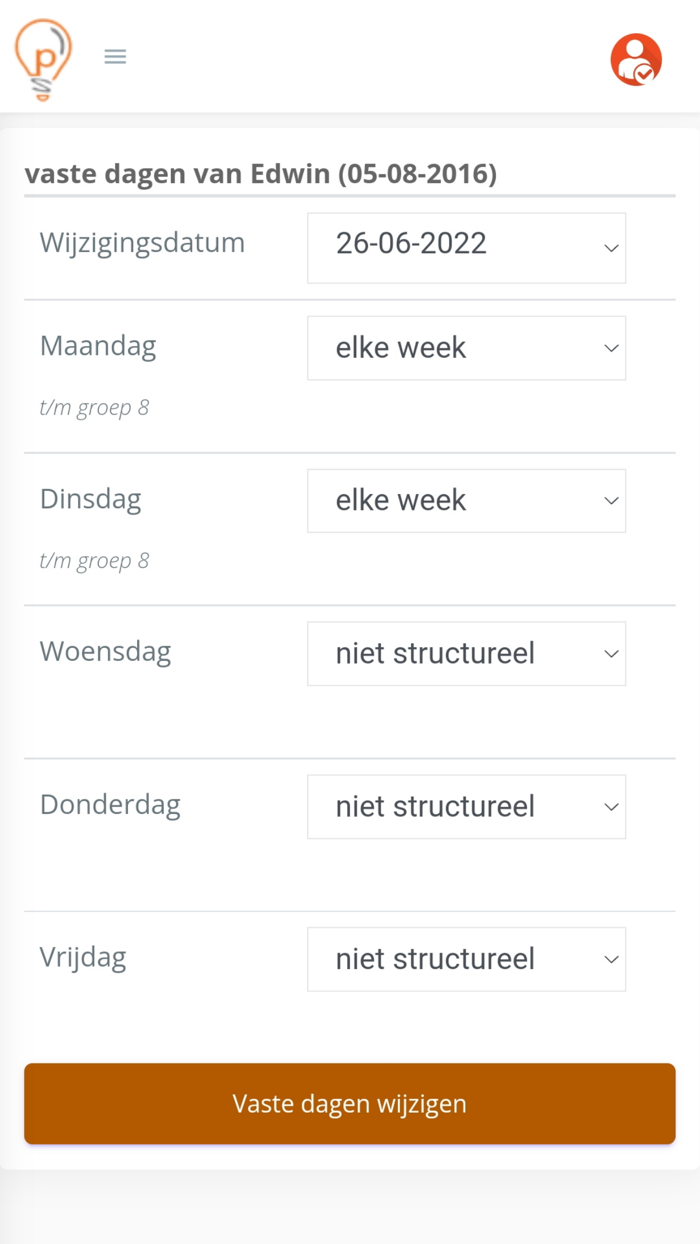Click the Dinsdag day label
This screenshot has height=1244, width=700.
[90, 498]
